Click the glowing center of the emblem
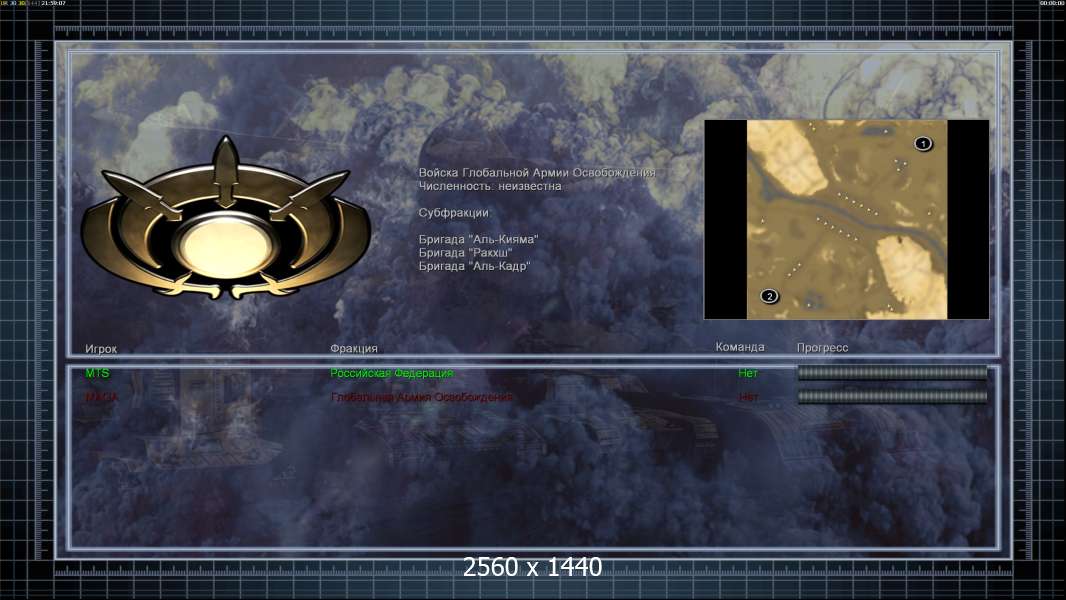Screen dimensions: 1066x600 click(226, 247)
